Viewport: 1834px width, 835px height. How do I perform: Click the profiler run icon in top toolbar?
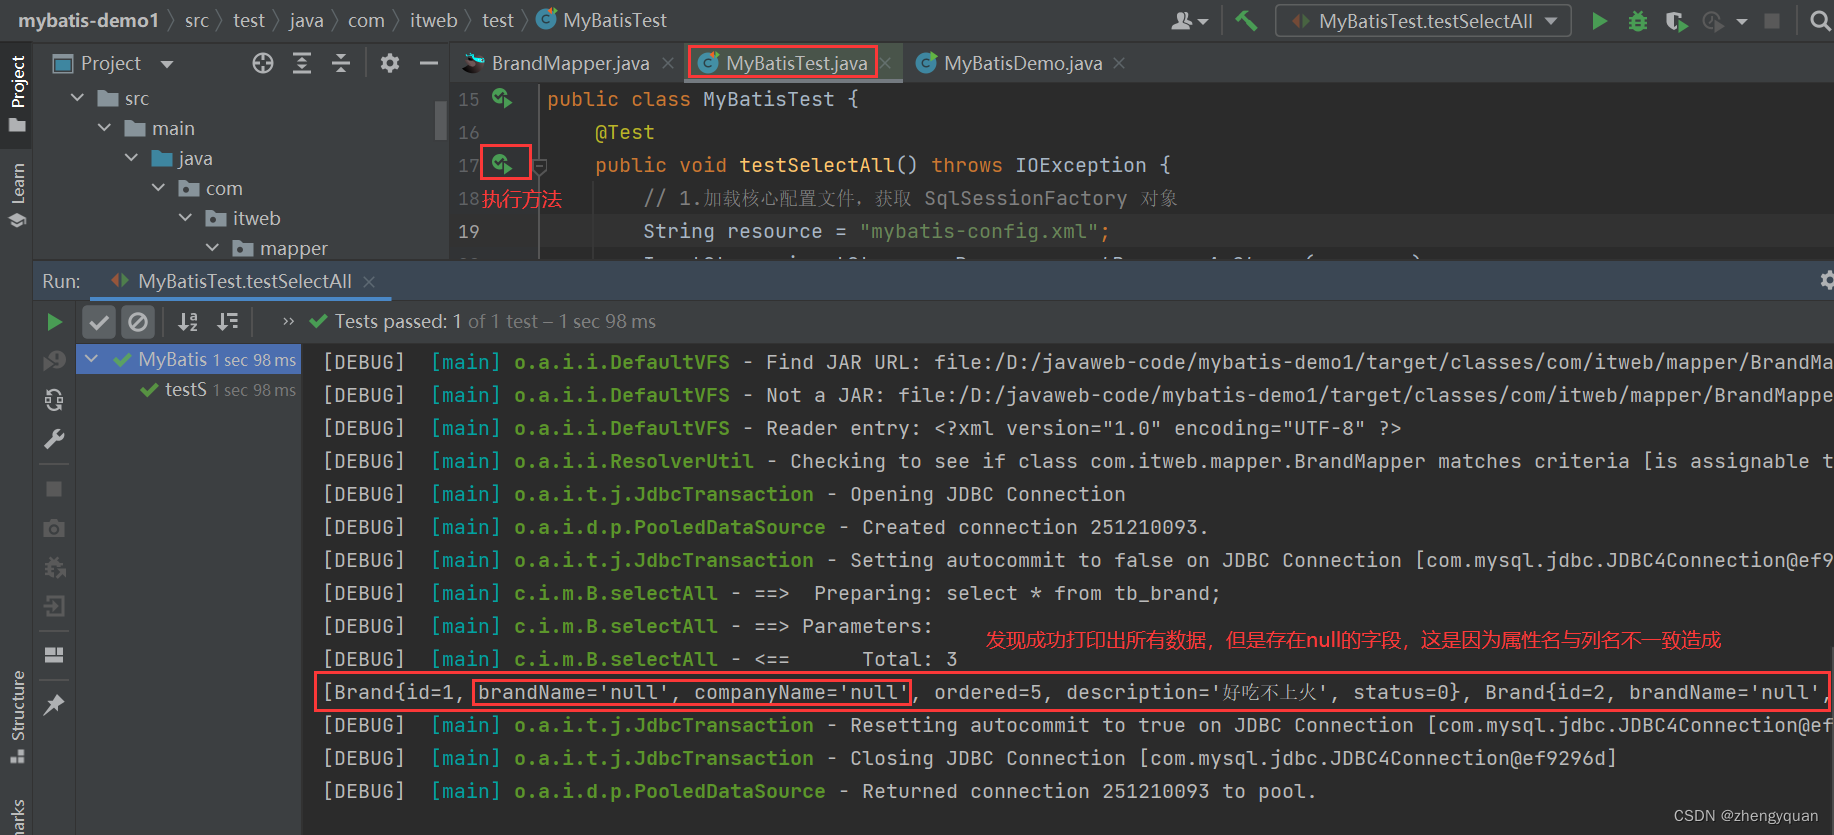1714,21
